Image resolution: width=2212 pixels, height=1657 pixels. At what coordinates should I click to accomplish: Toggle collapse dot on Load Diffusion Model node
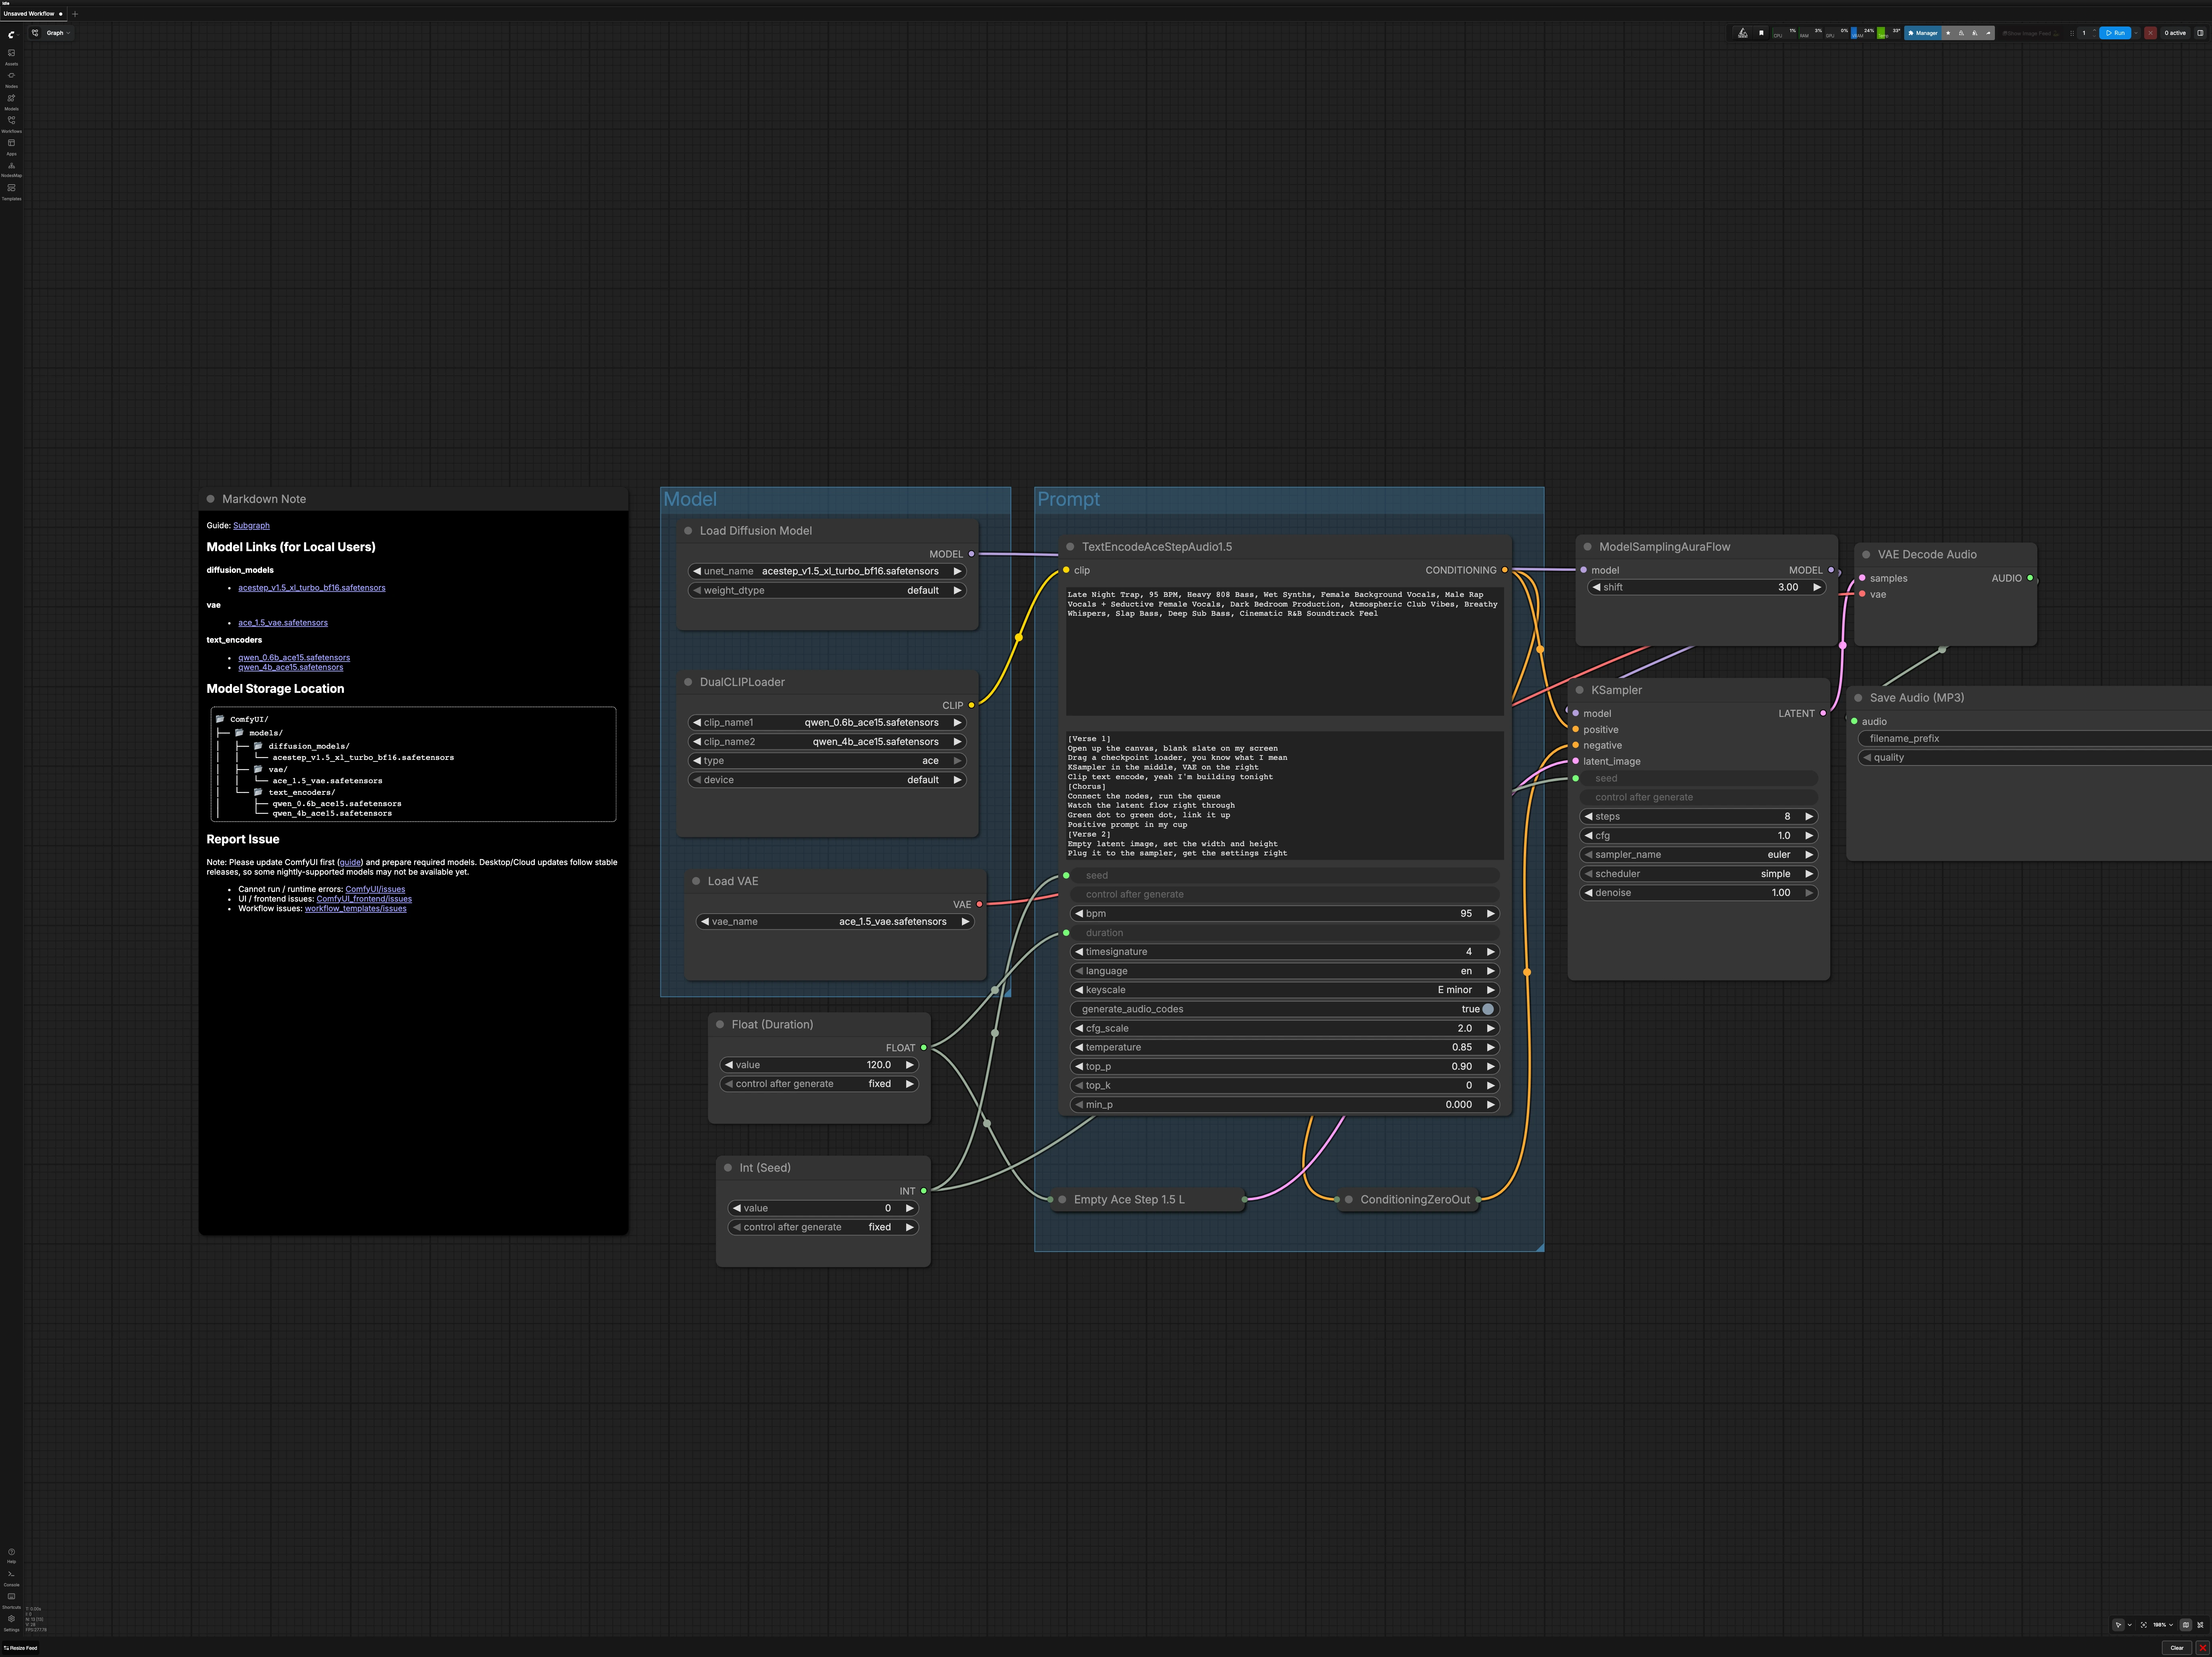(688, 531)
